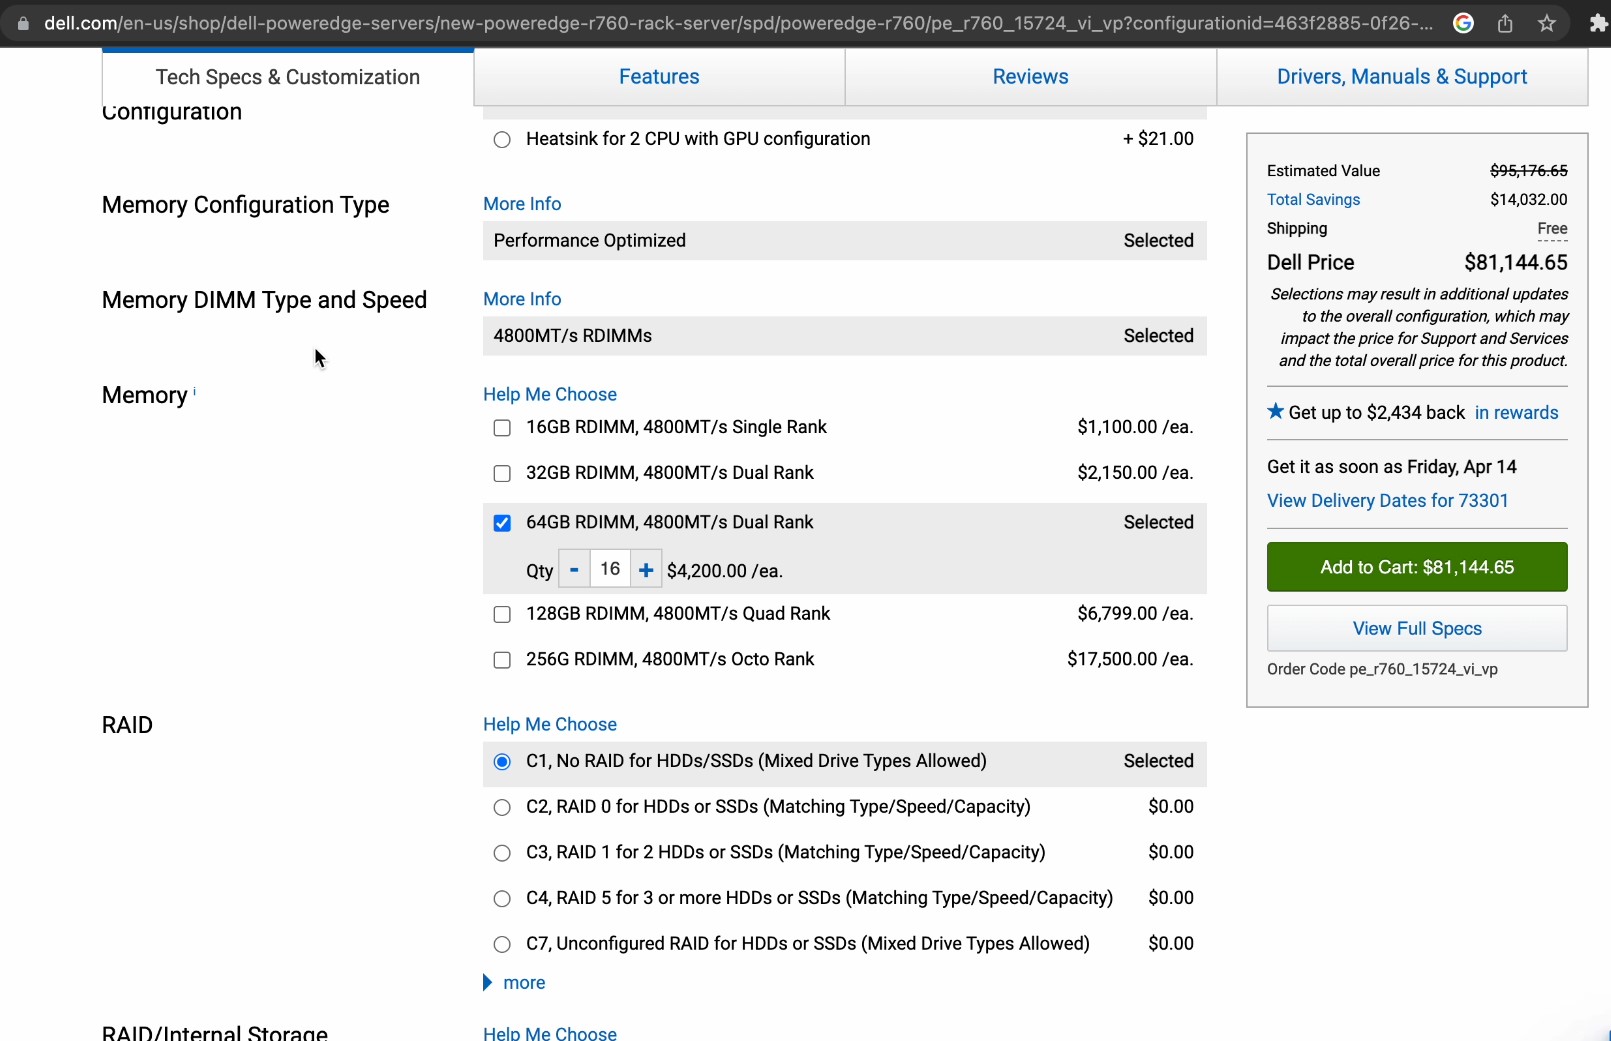Click the Add to Cart button

click(1416, 567)
